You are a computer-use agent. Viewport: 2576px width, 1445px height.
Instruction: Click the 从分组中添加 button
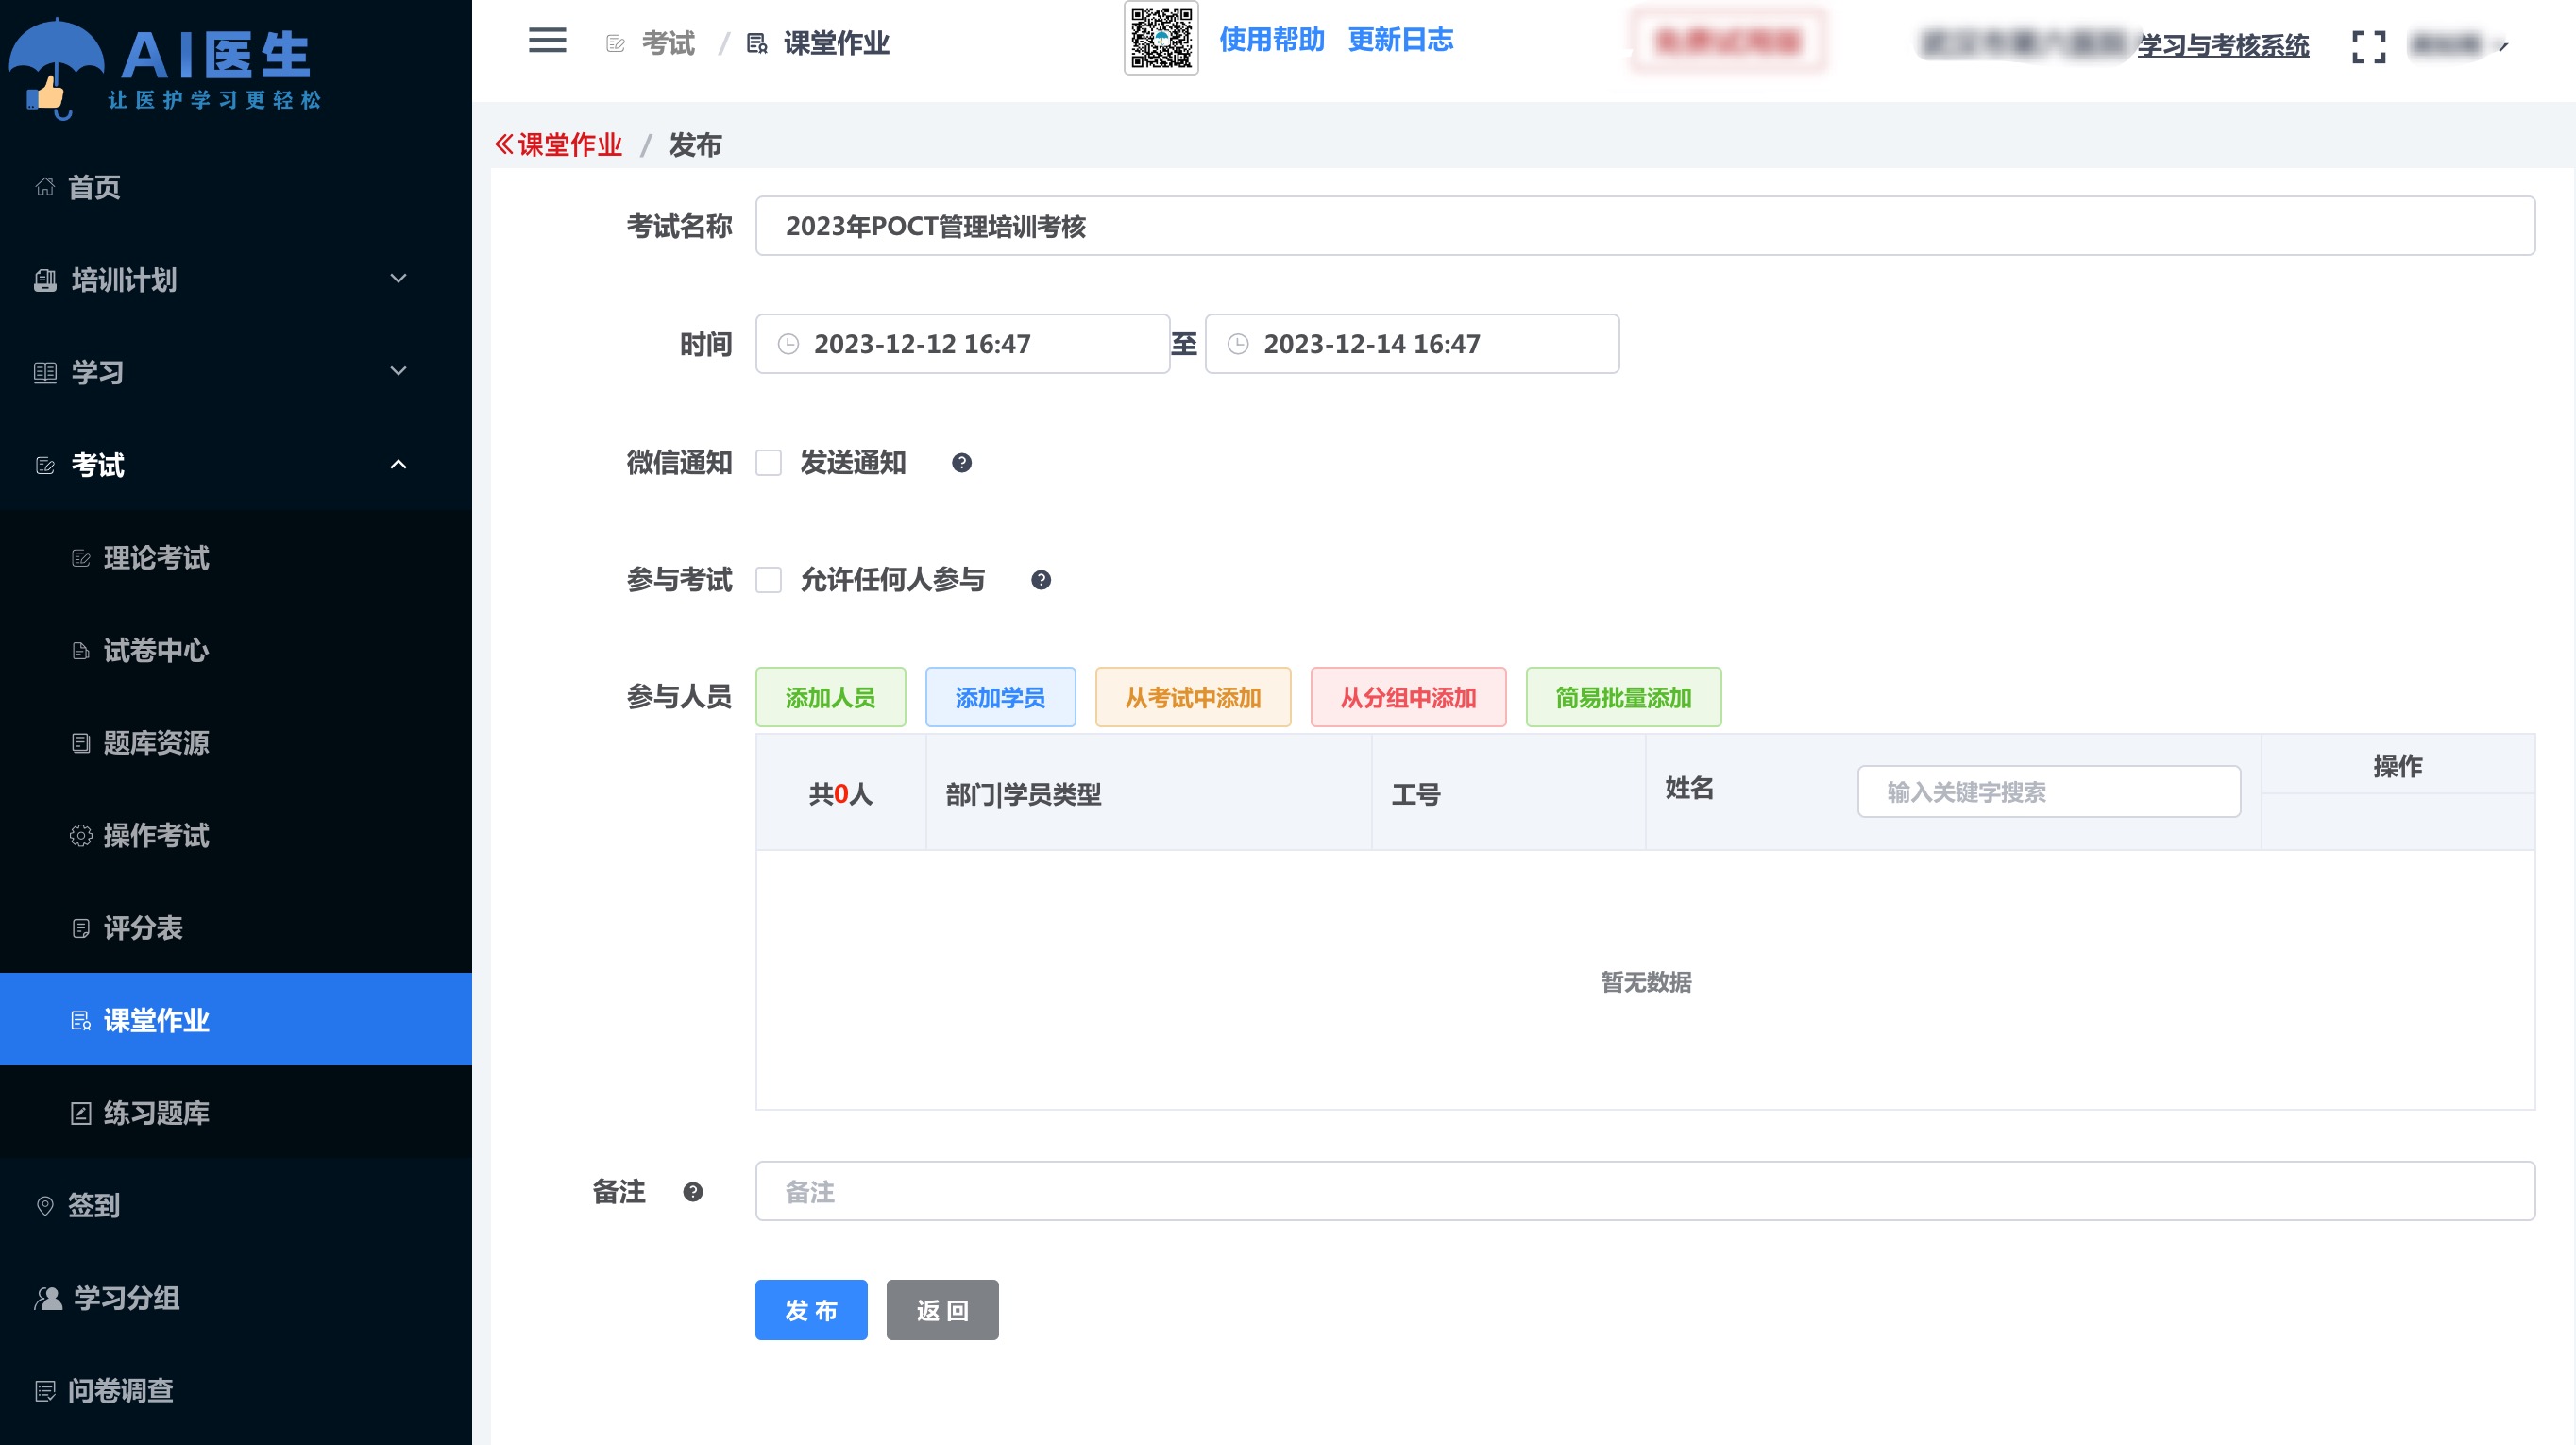tap(1408, 697)
